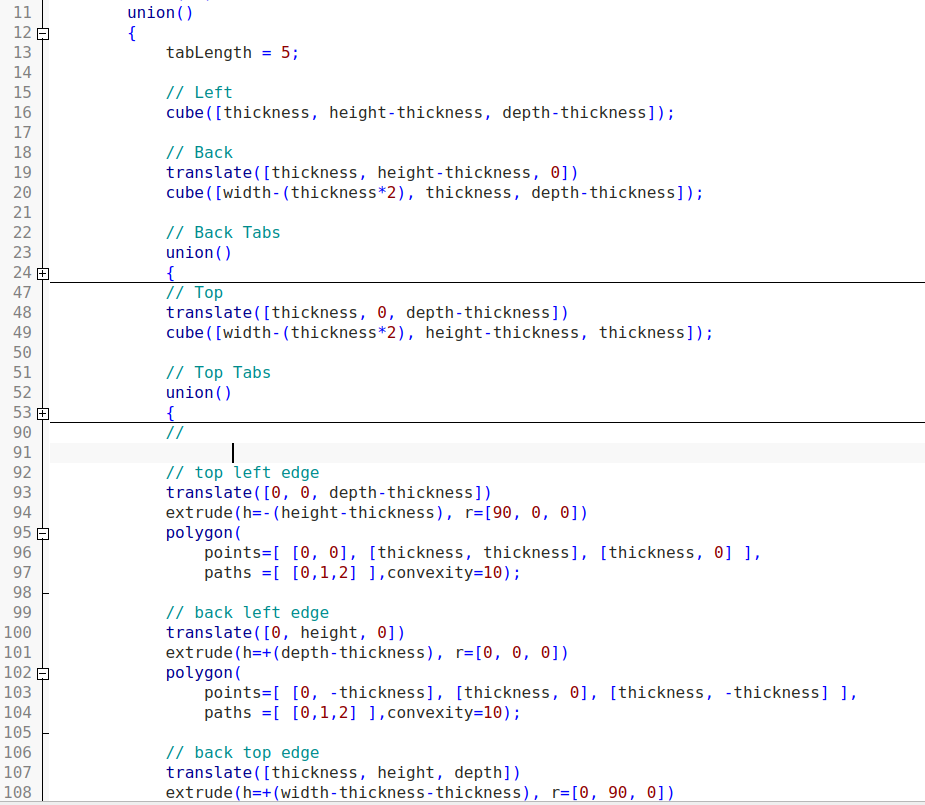Collapse the polygon block at line 95

42,533
